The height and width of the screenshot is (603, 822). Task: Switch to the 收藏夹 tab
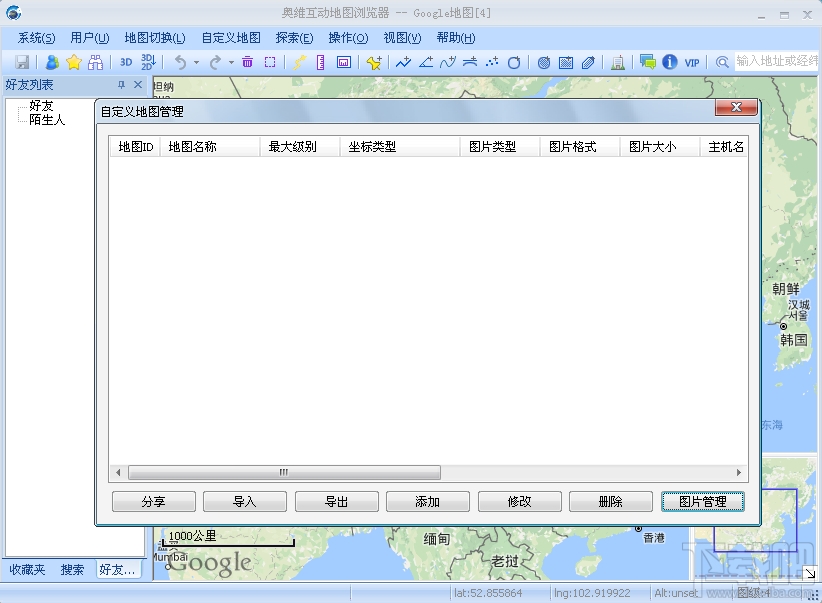click(x=25, y=569)
